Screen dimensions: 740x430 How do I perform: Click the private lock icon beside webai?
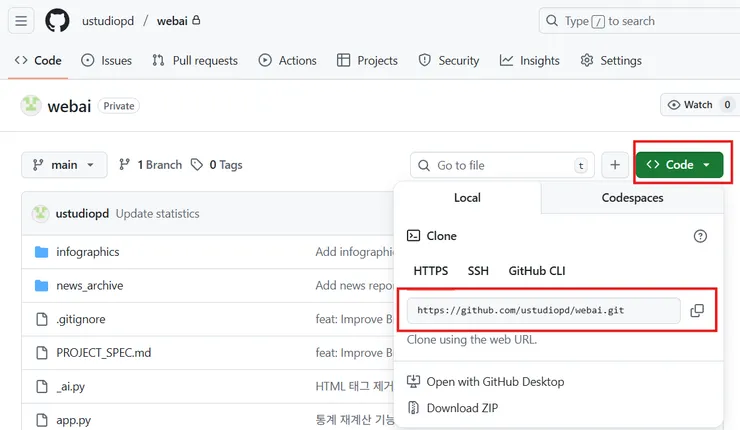point(196,20)
